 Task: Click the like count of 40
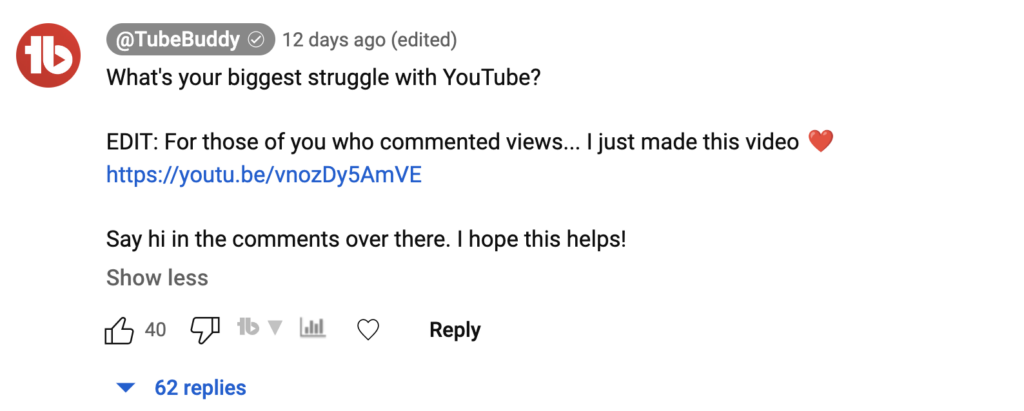[155, 330]
